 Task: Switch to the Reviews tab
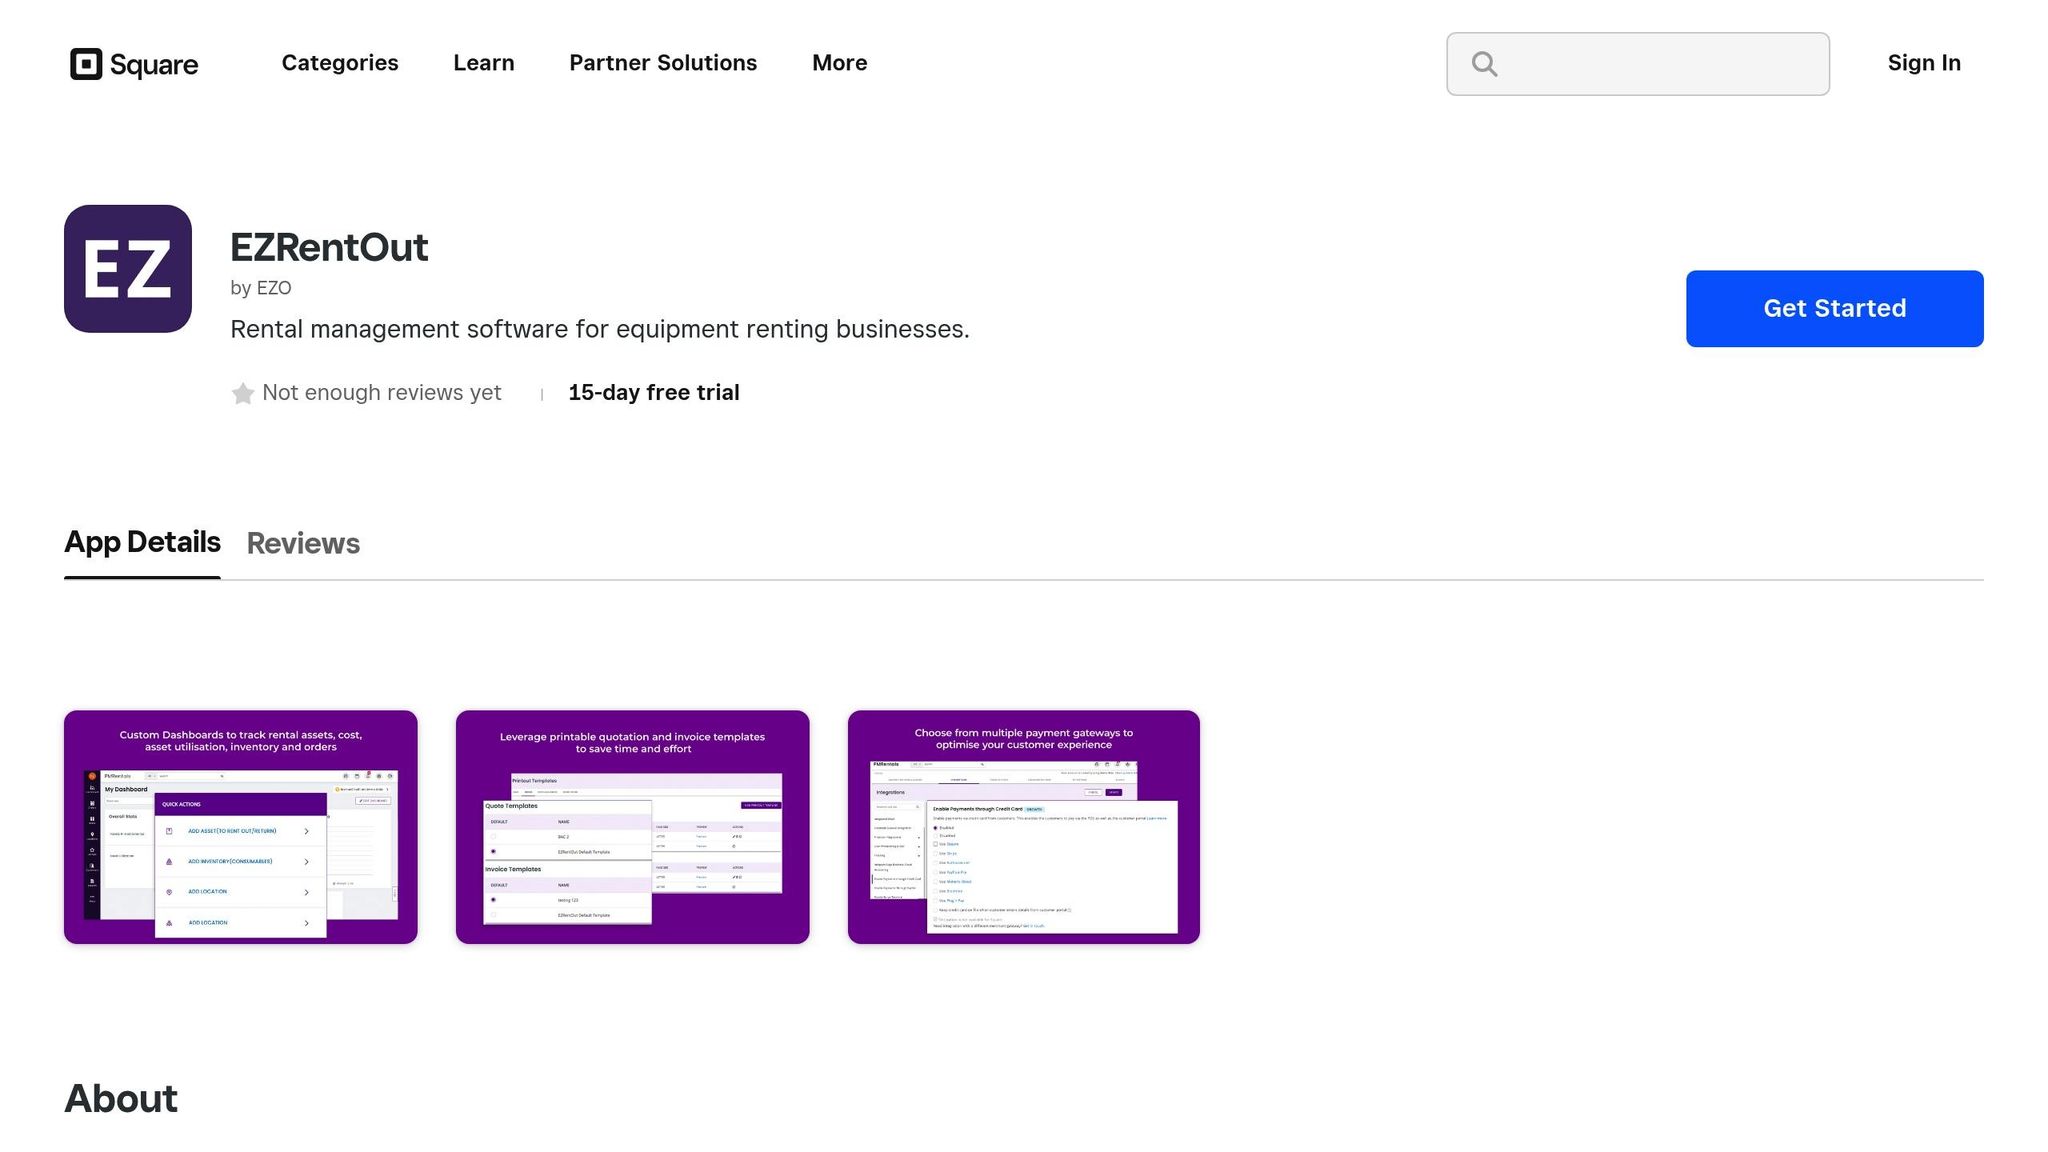coord(303,543)
